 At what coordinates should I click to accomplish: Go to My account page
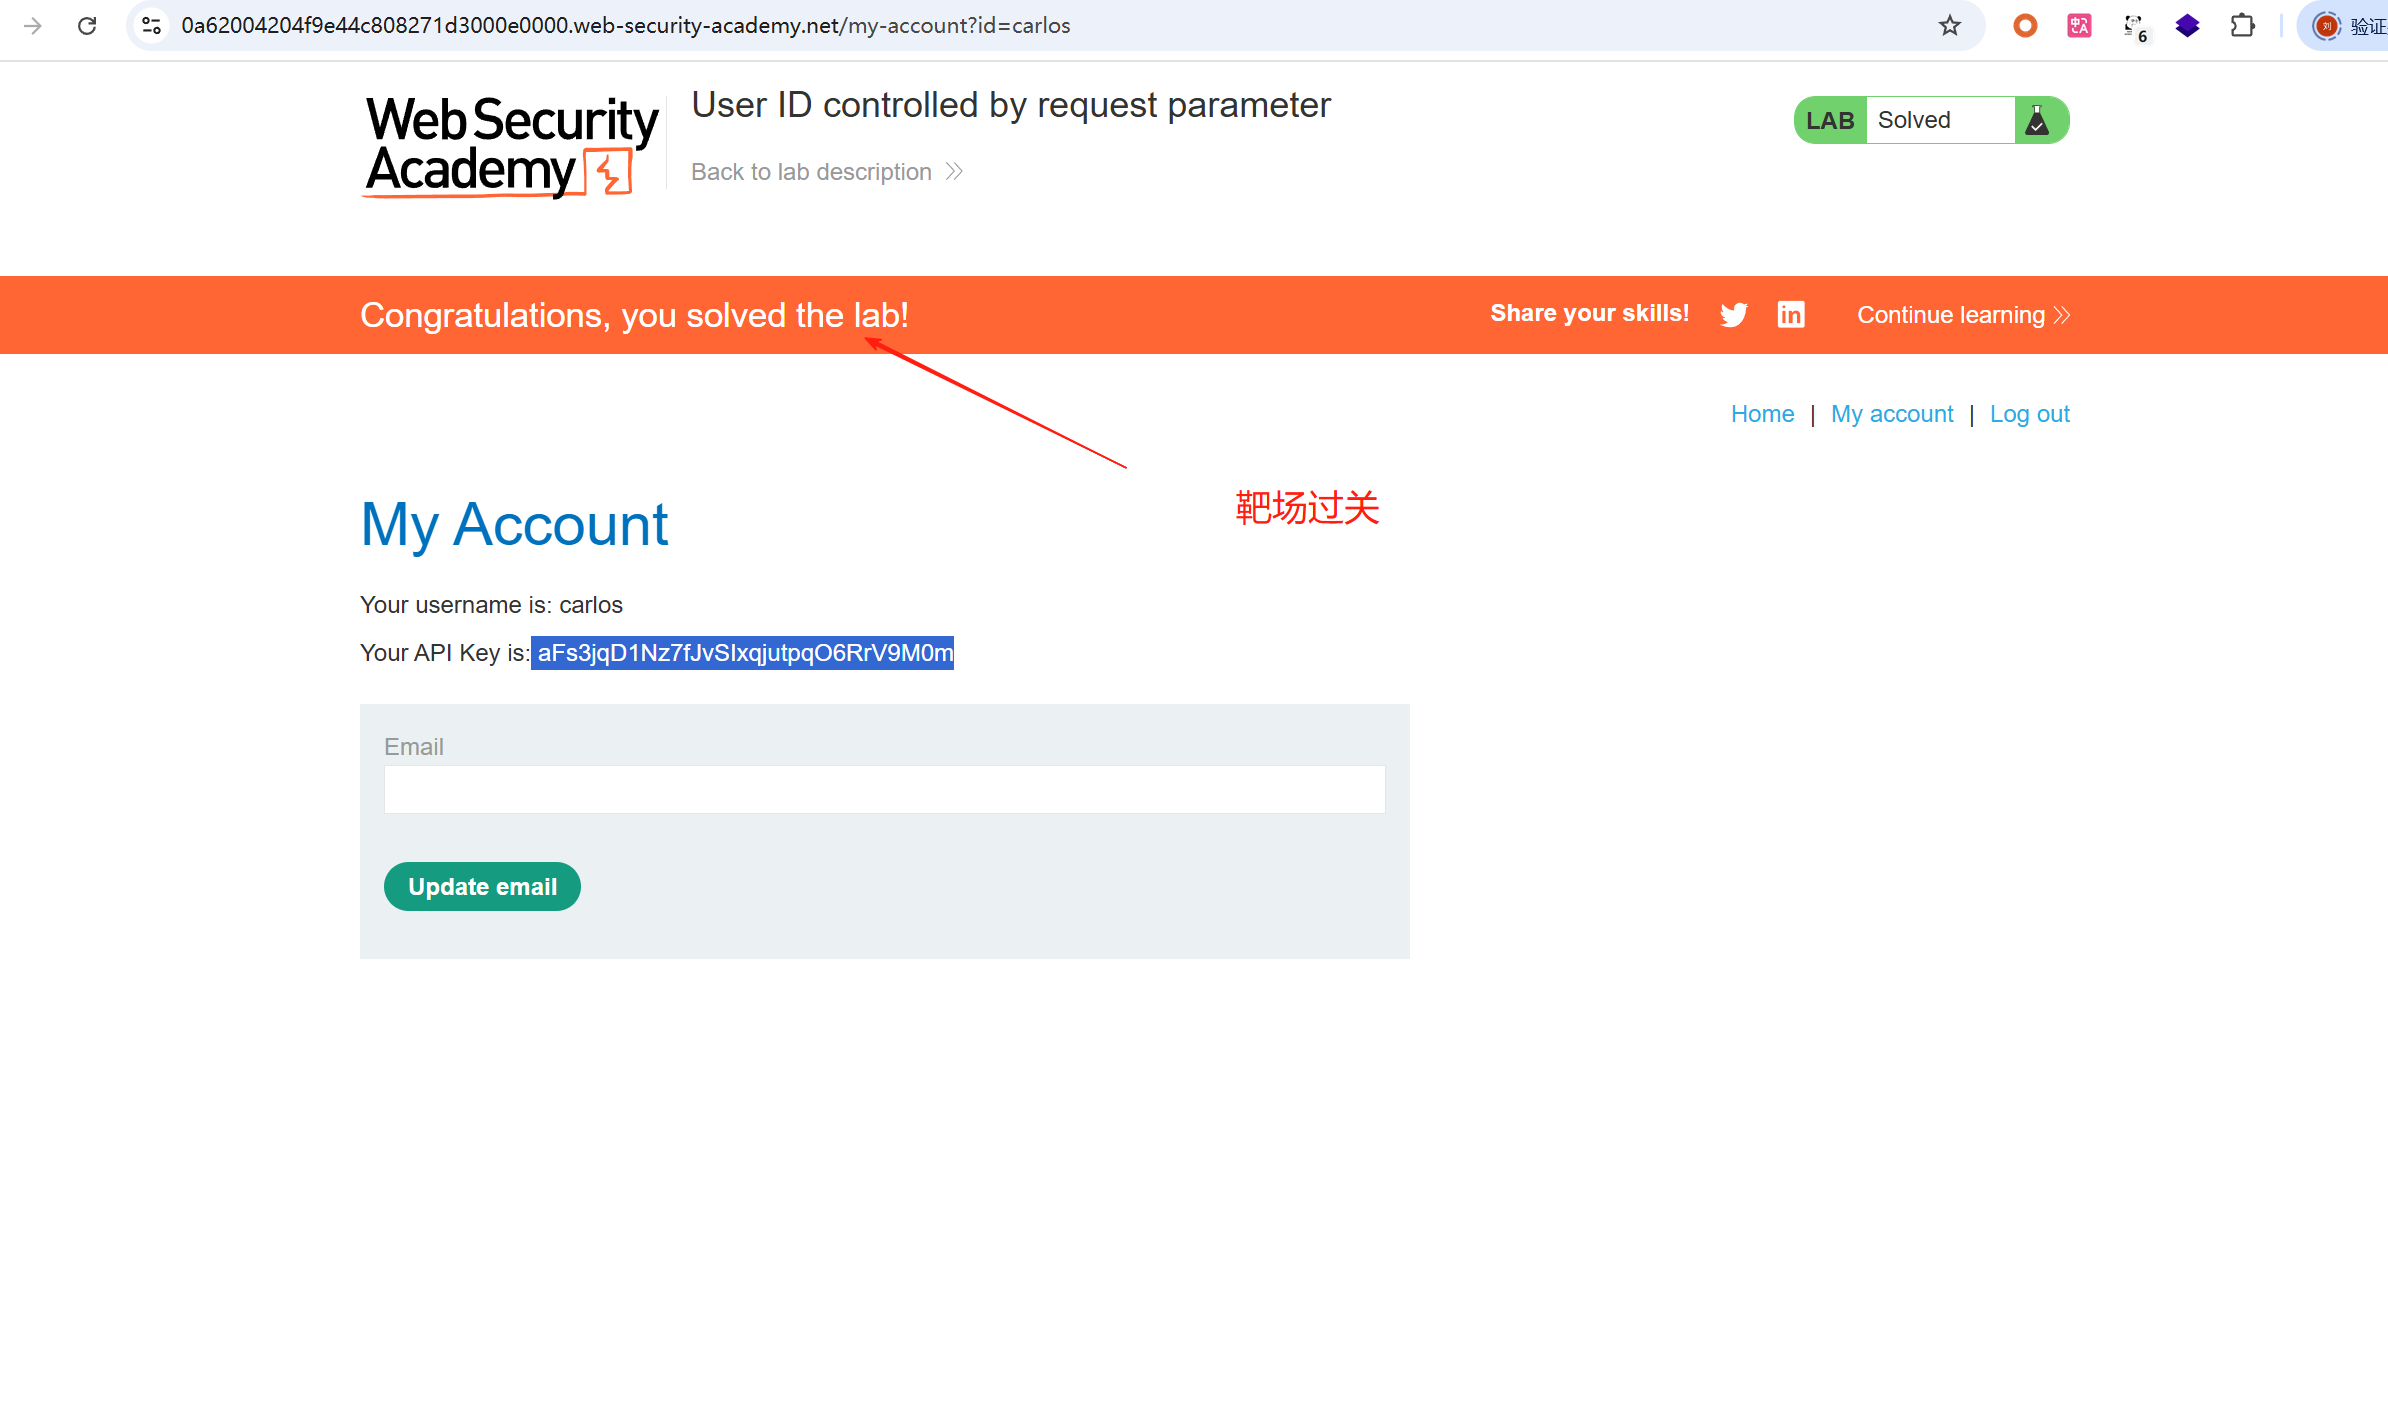(1891, 414)
